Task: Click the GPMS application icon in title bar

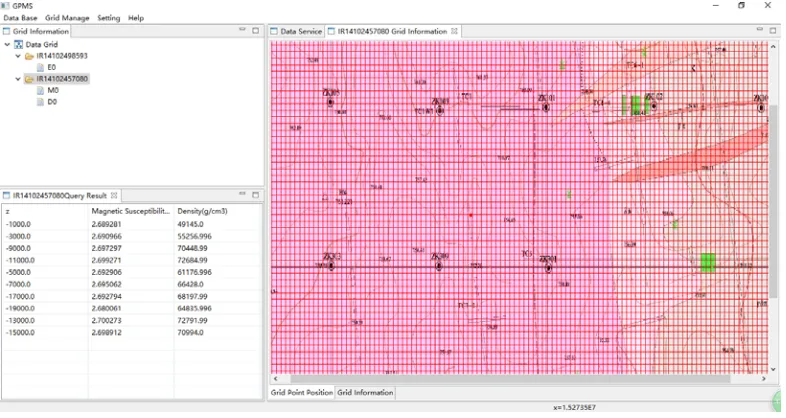Action: pos(6,6)
